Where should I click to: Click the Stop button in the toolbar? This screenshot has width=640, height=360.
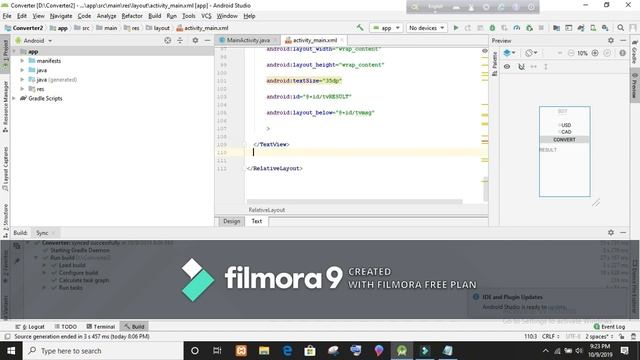[x=541, y=28]
